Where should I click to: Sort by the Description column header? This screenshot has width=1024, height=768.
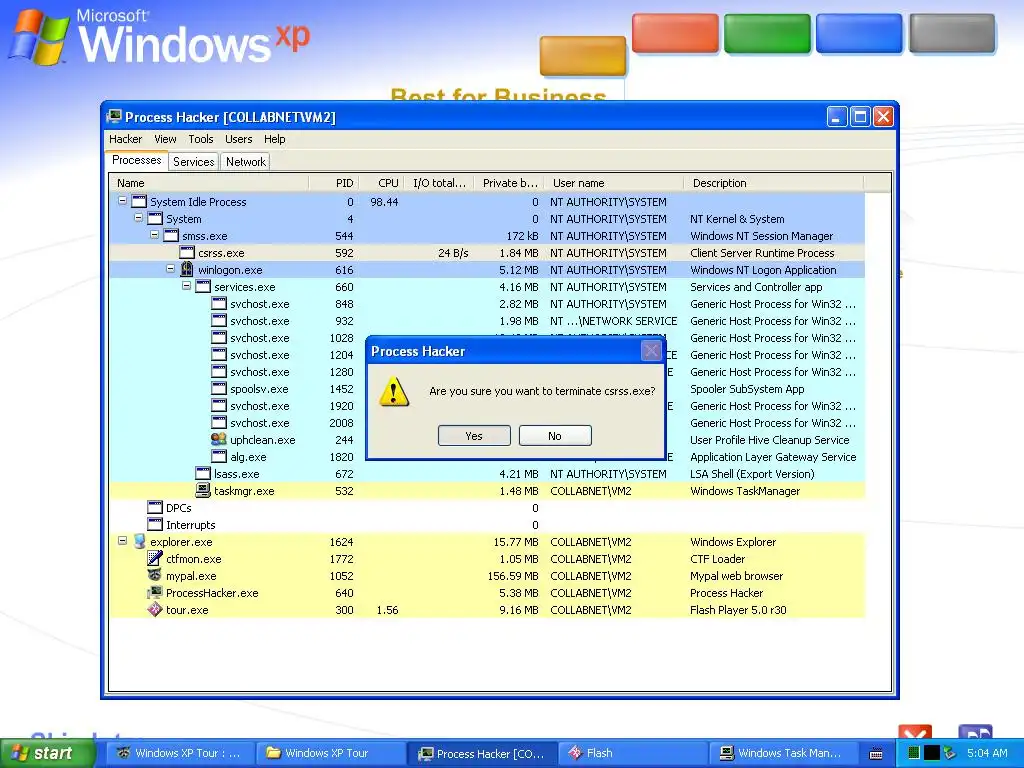(774, 183)
